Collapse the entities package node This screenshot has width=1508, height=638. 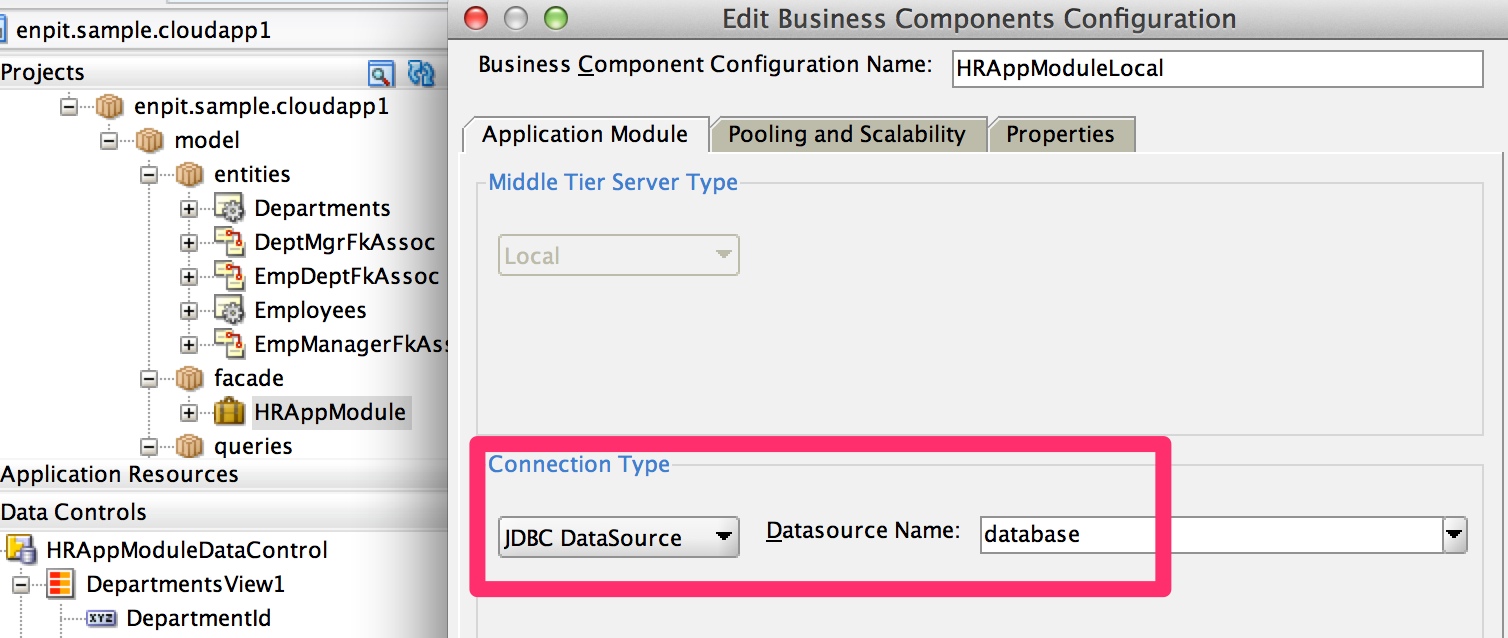pos(148,174)
